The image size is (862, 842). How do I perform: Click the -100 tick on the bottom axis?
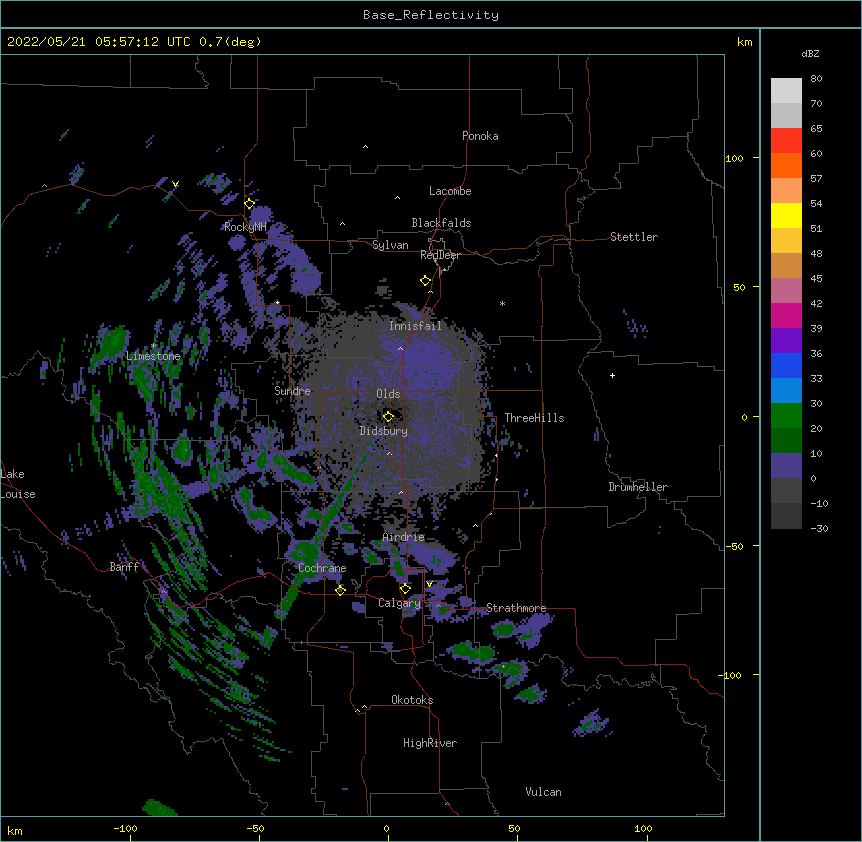pos(125,829)
